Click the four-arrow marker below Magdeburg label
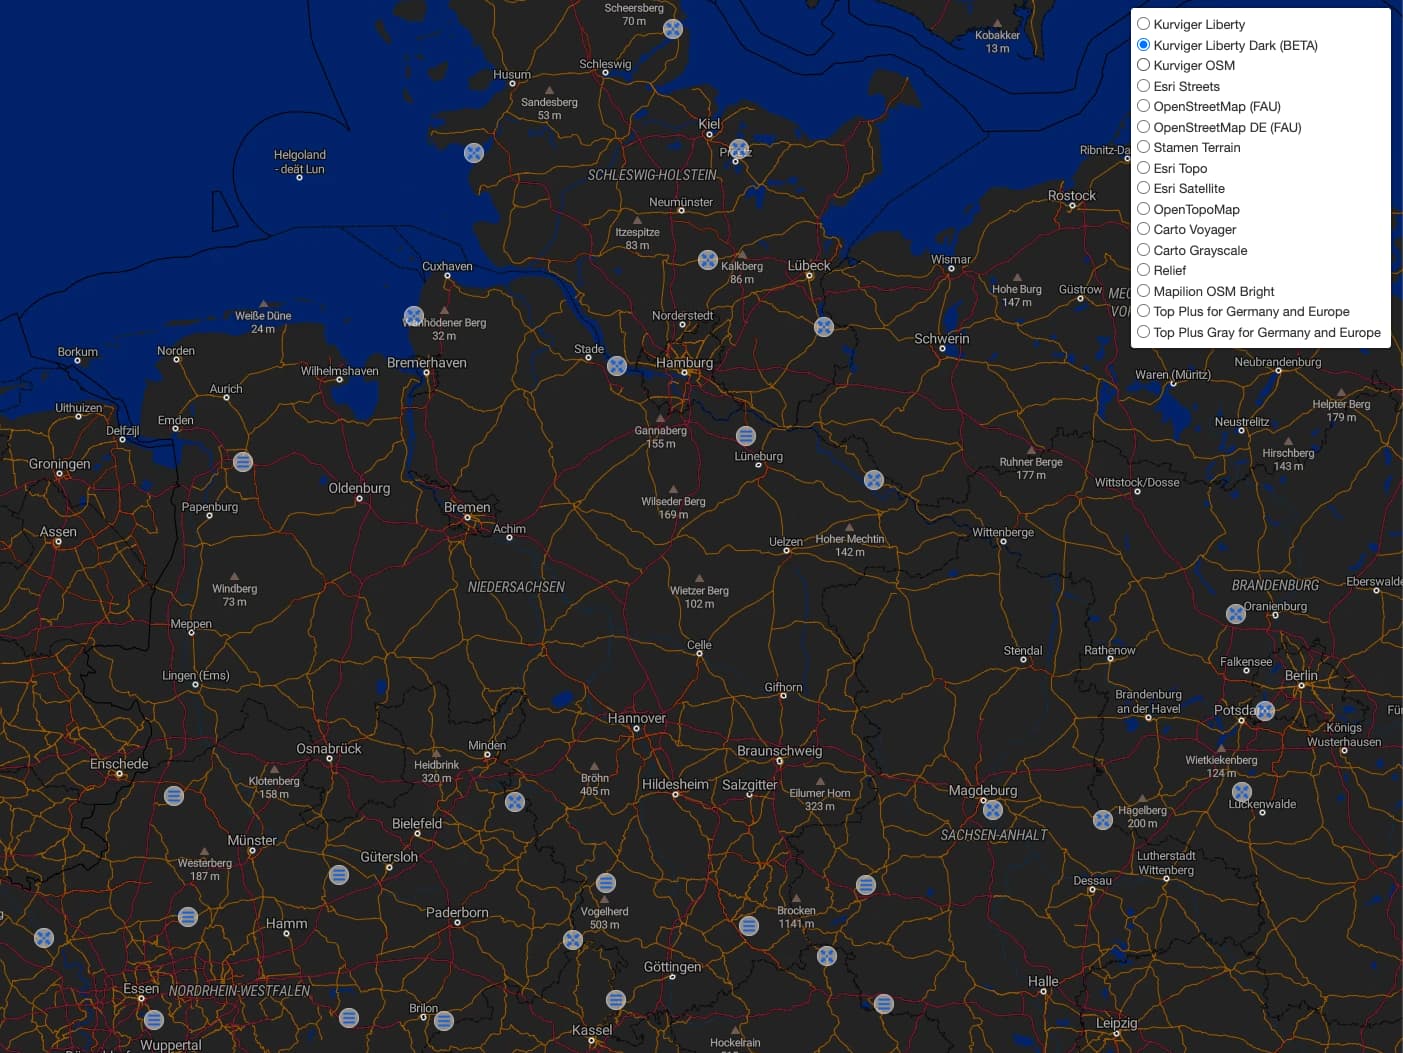 tap(993, 810)
